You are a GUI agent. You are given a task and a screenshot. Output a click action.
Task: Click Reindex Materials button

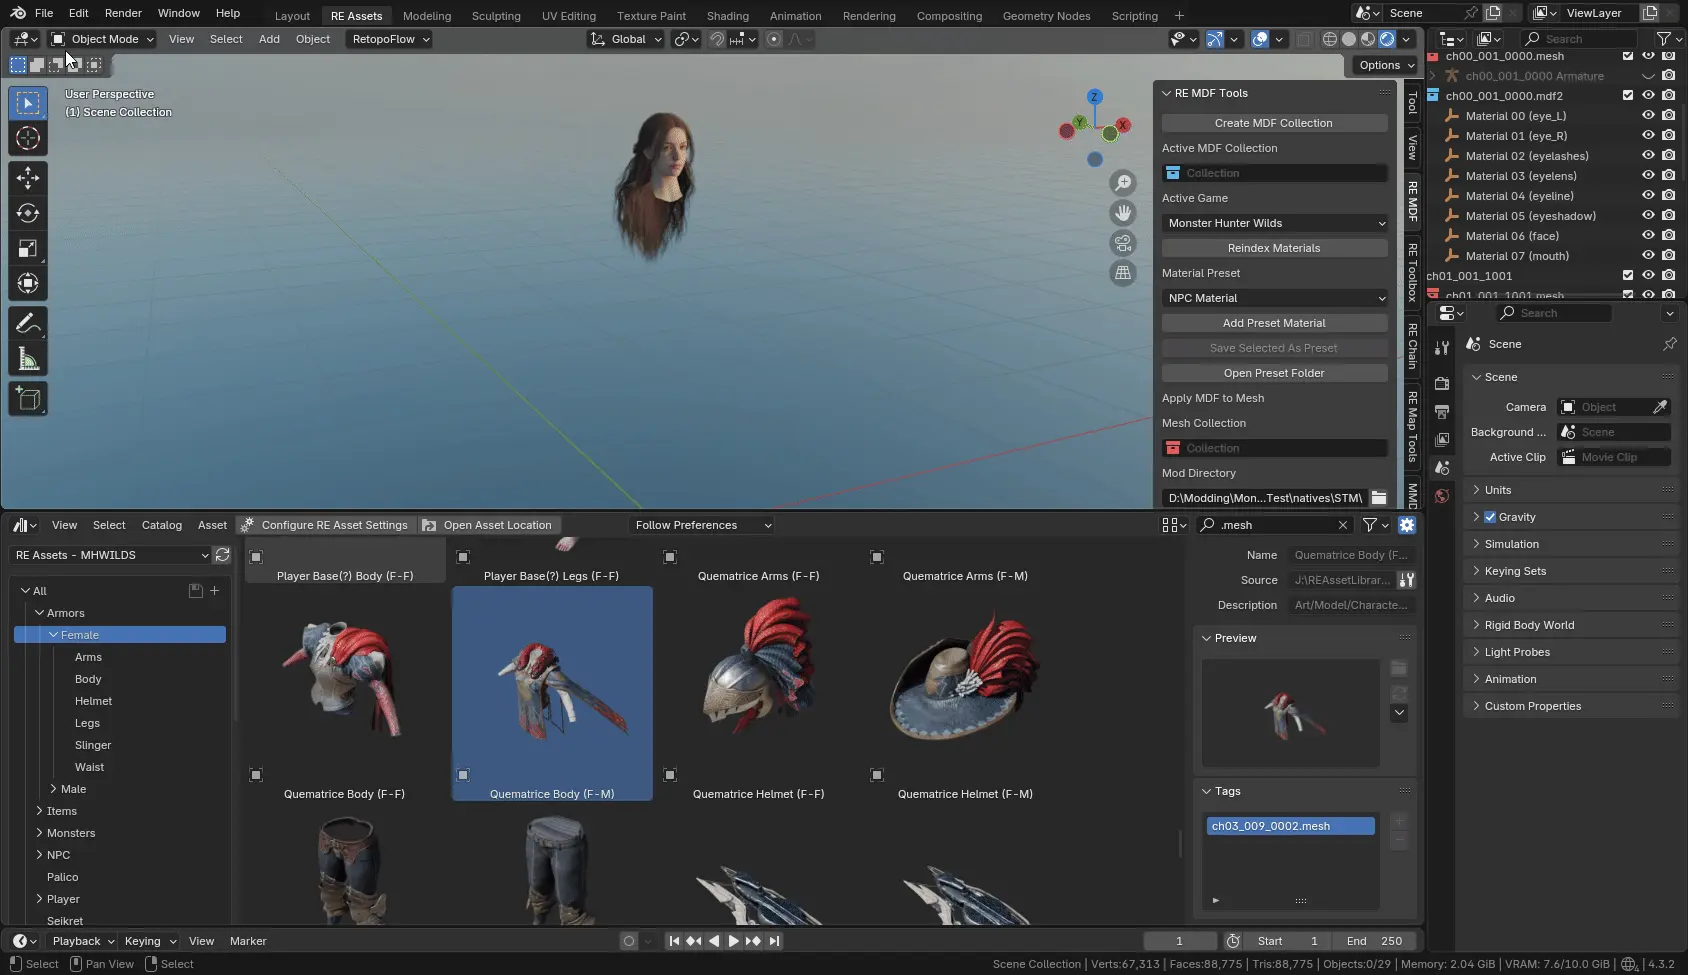coord(1275,248)
